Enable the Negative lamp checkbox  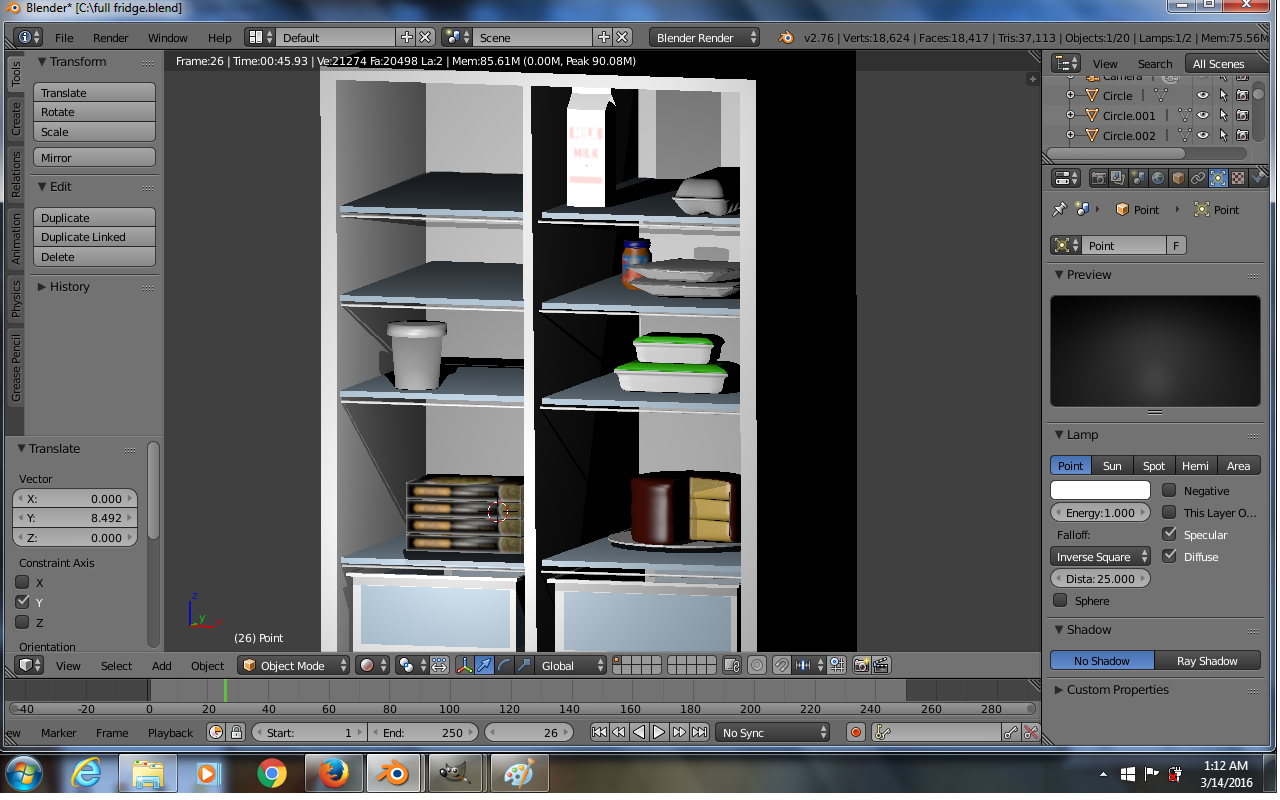coord(1169,490)
